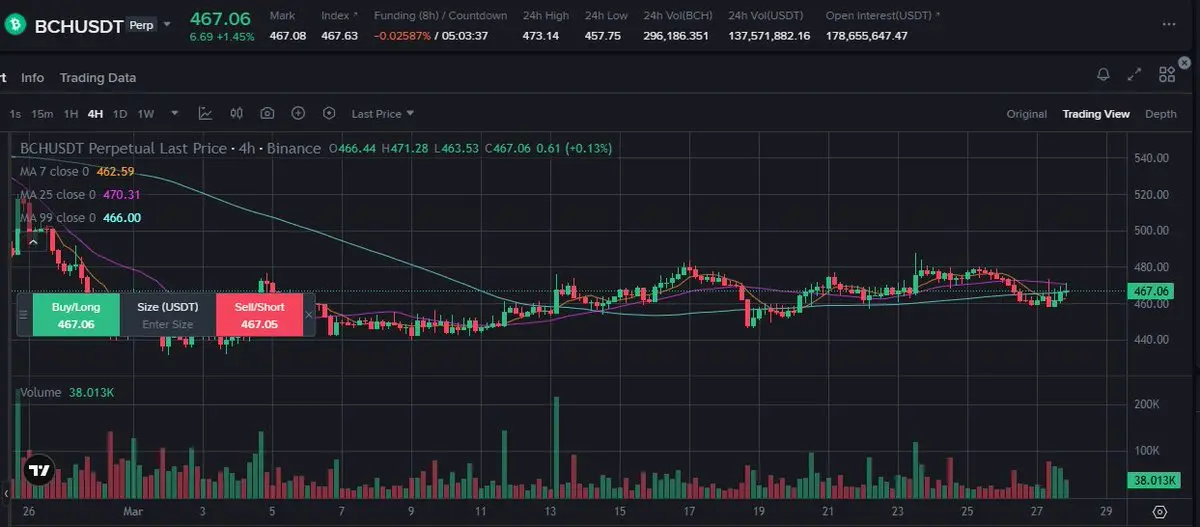The height and width of the screenshot is (527, 1200).
Task: Click the funding rate -0.02587%
Action: pos(403,36)
